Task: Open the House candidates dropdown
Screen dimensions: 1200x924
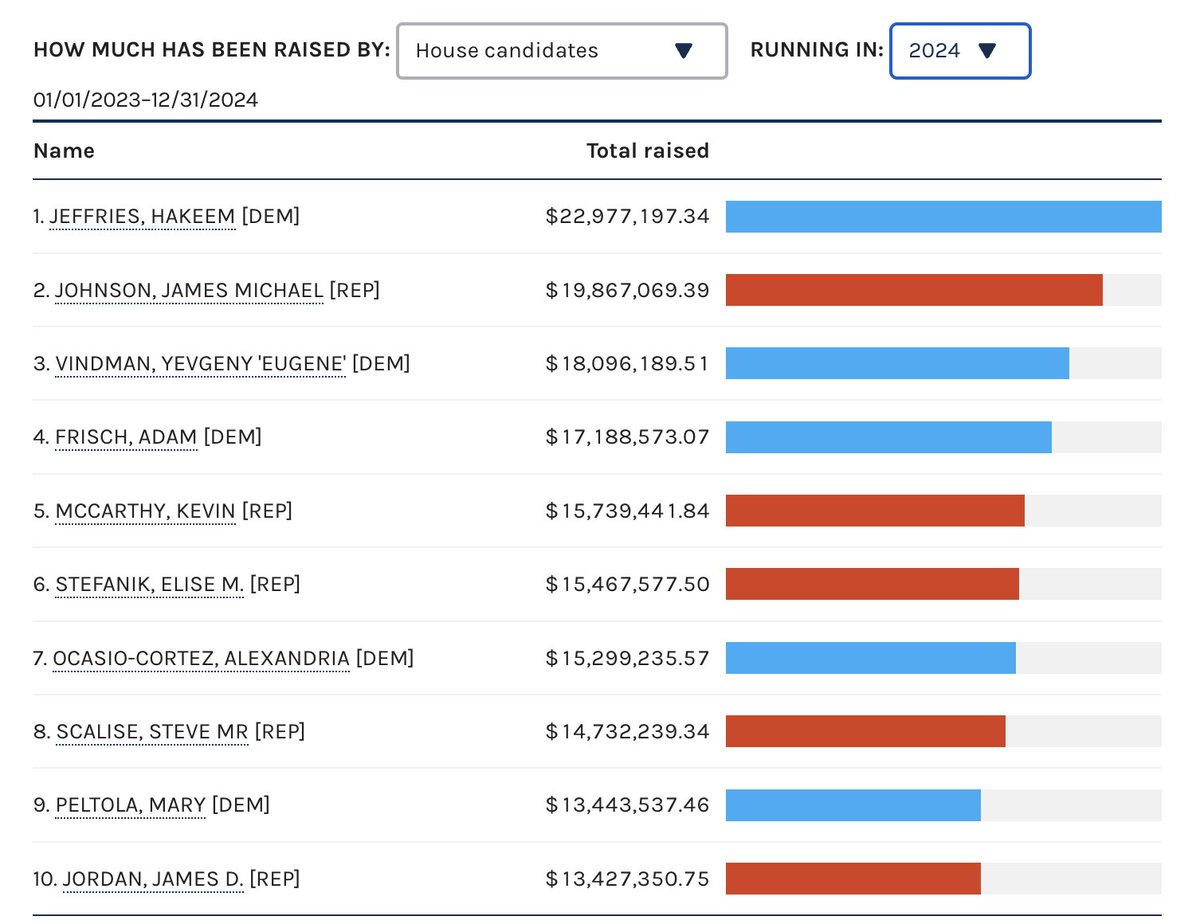Action: 562,51
